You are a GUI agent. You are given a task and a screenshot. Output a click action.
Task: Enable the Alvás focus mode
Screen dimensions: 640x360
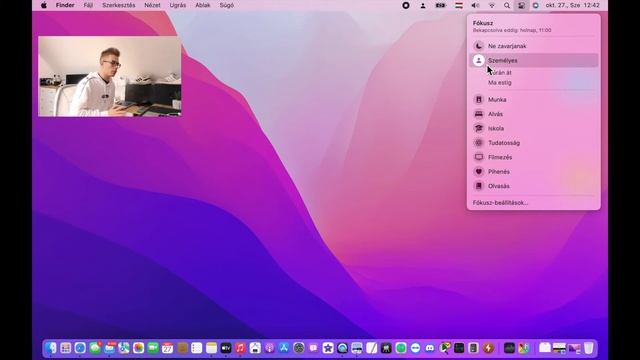(533, 114)
